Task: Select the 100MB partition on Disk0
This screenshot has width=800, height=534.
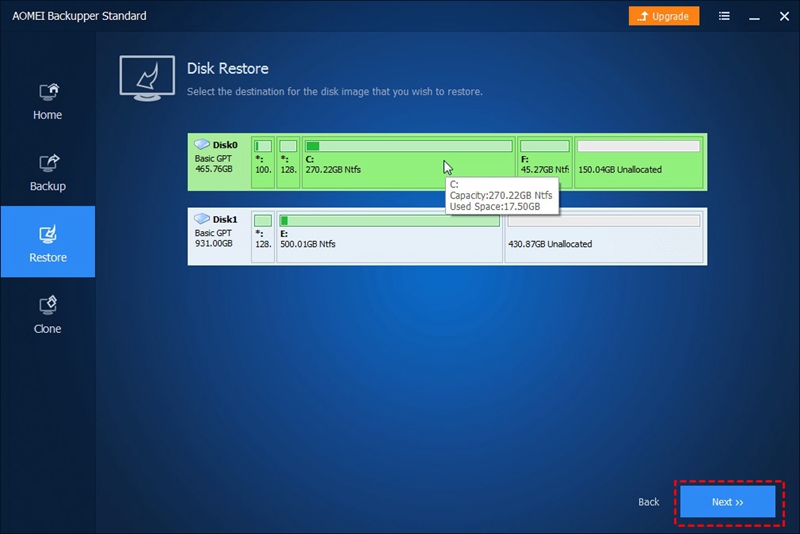Action: point(263,162)
